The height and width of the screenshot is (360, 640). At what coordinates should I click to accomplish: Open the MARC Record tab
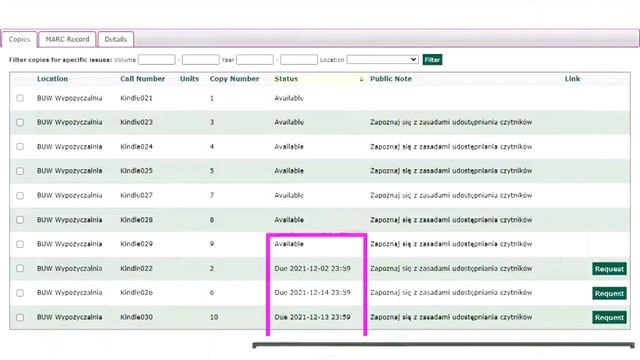[x=67, y=40]
